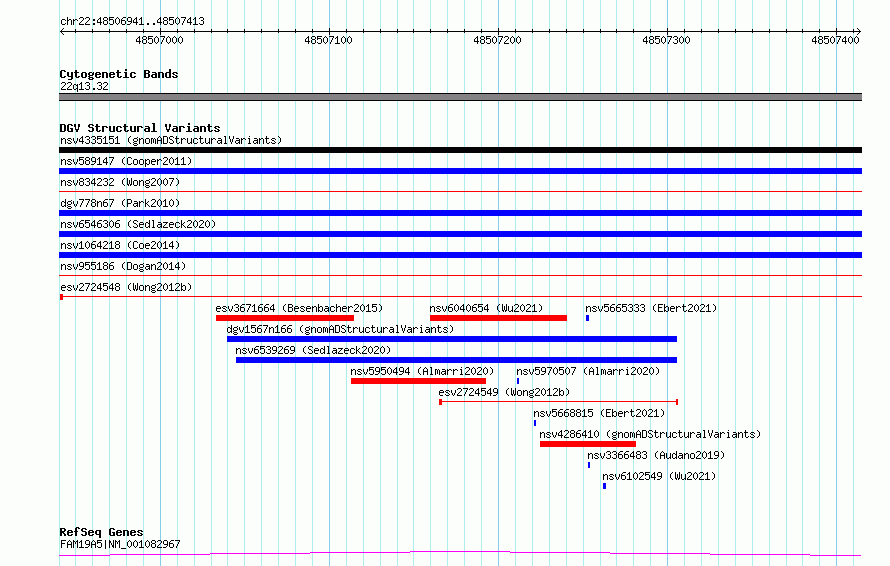Click the nsv4286410 gnomAD red bar
The image size is (890, 566).
[587, 444]
